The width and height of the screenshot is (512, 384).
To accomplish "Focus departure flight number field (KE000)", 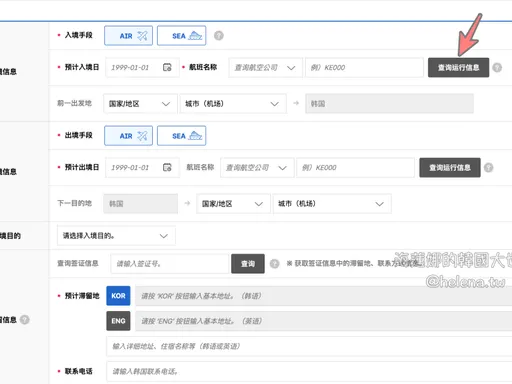I will tap(356, 167).
